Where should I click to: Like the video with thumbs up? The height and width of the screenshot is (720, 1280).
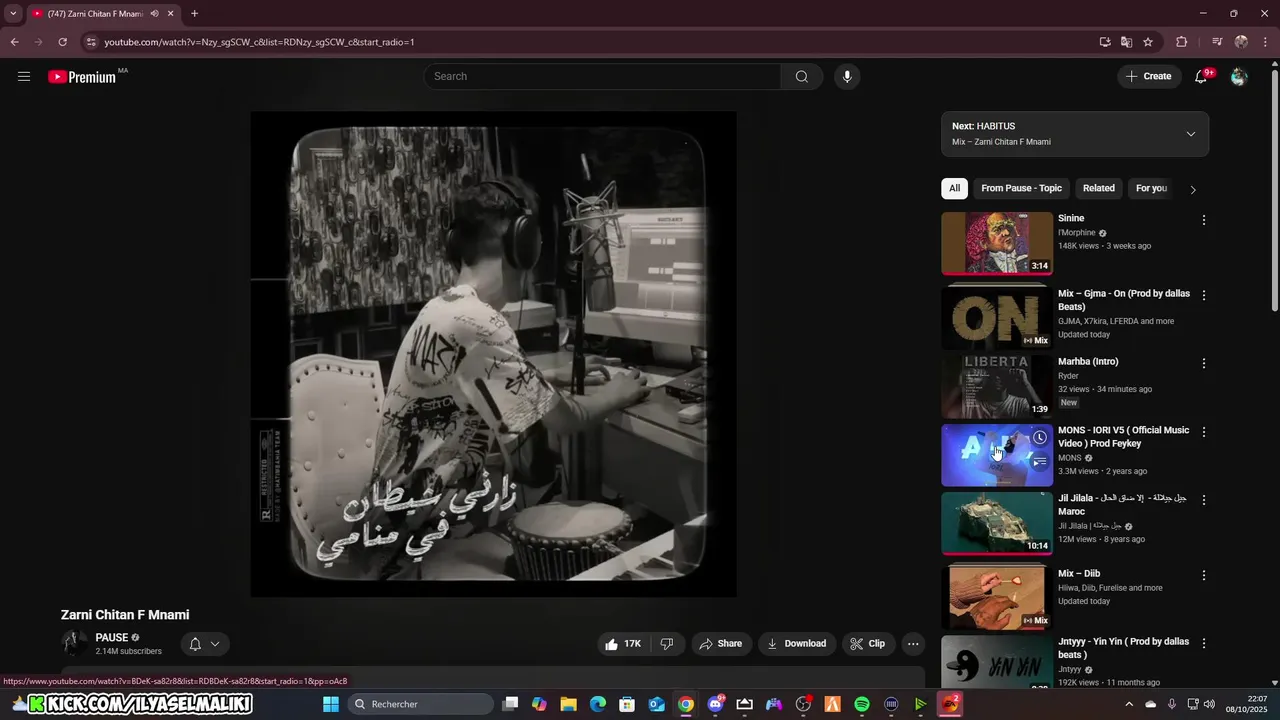click(623, 644)
